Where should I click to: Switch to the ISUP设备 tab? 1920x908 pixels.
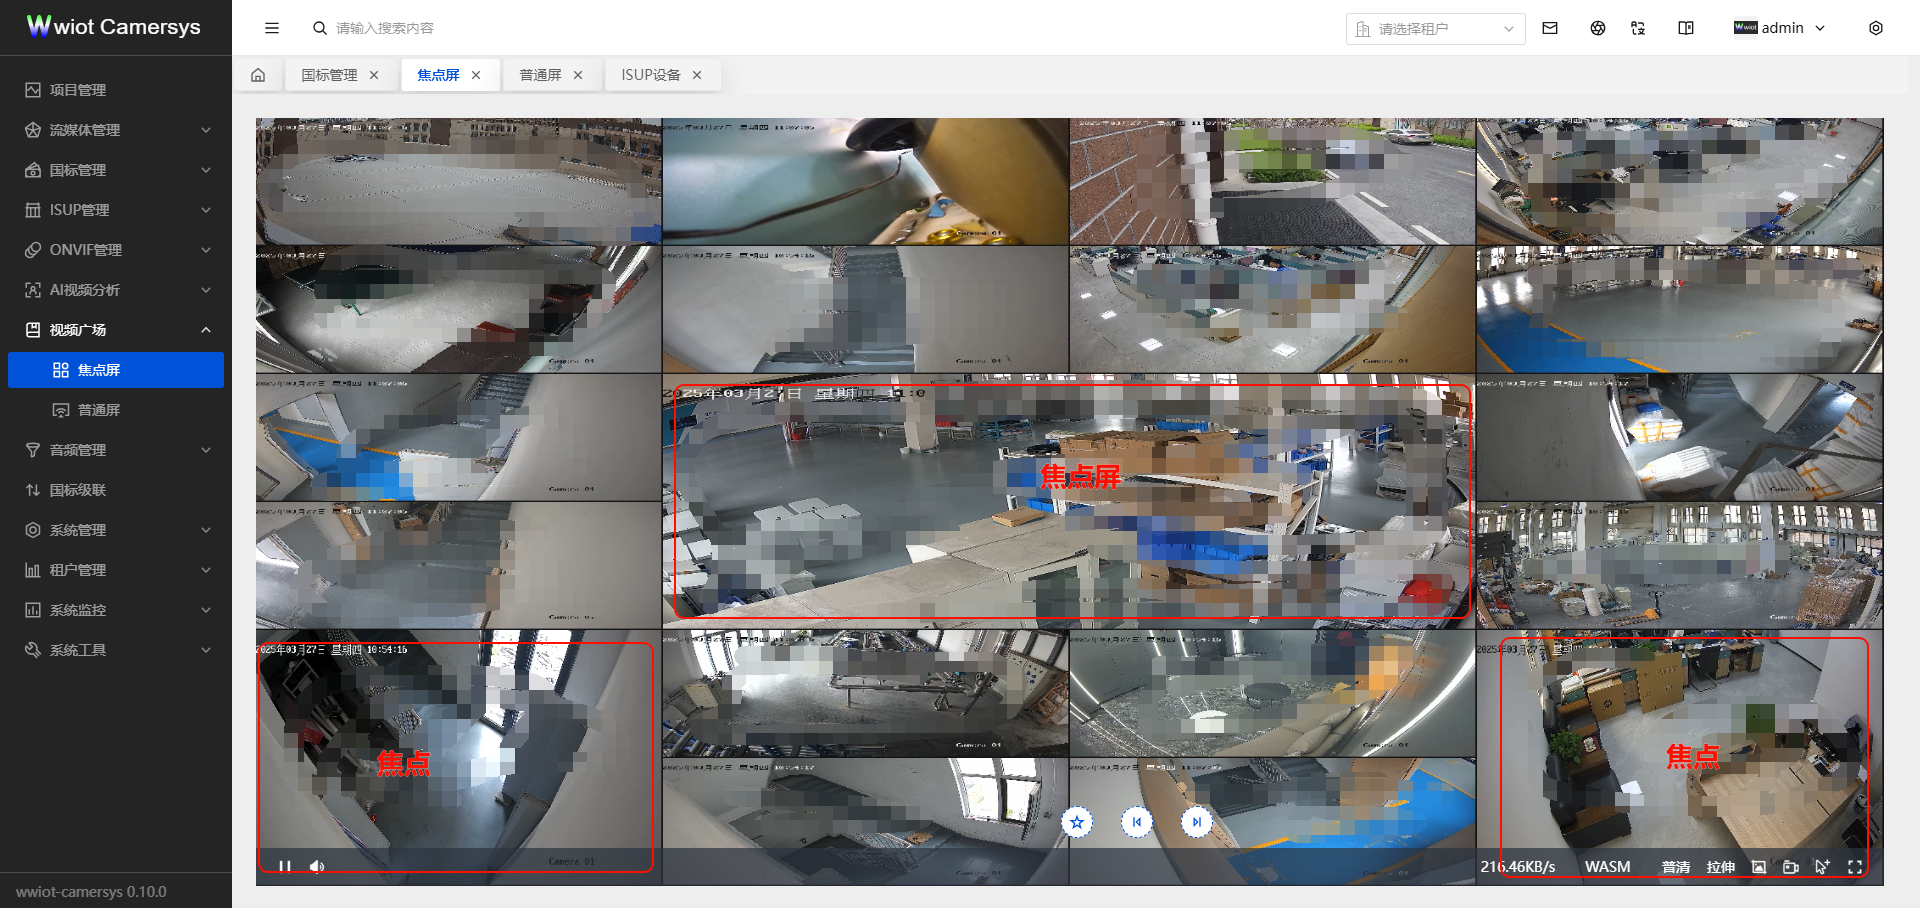(x=650, y=75)
